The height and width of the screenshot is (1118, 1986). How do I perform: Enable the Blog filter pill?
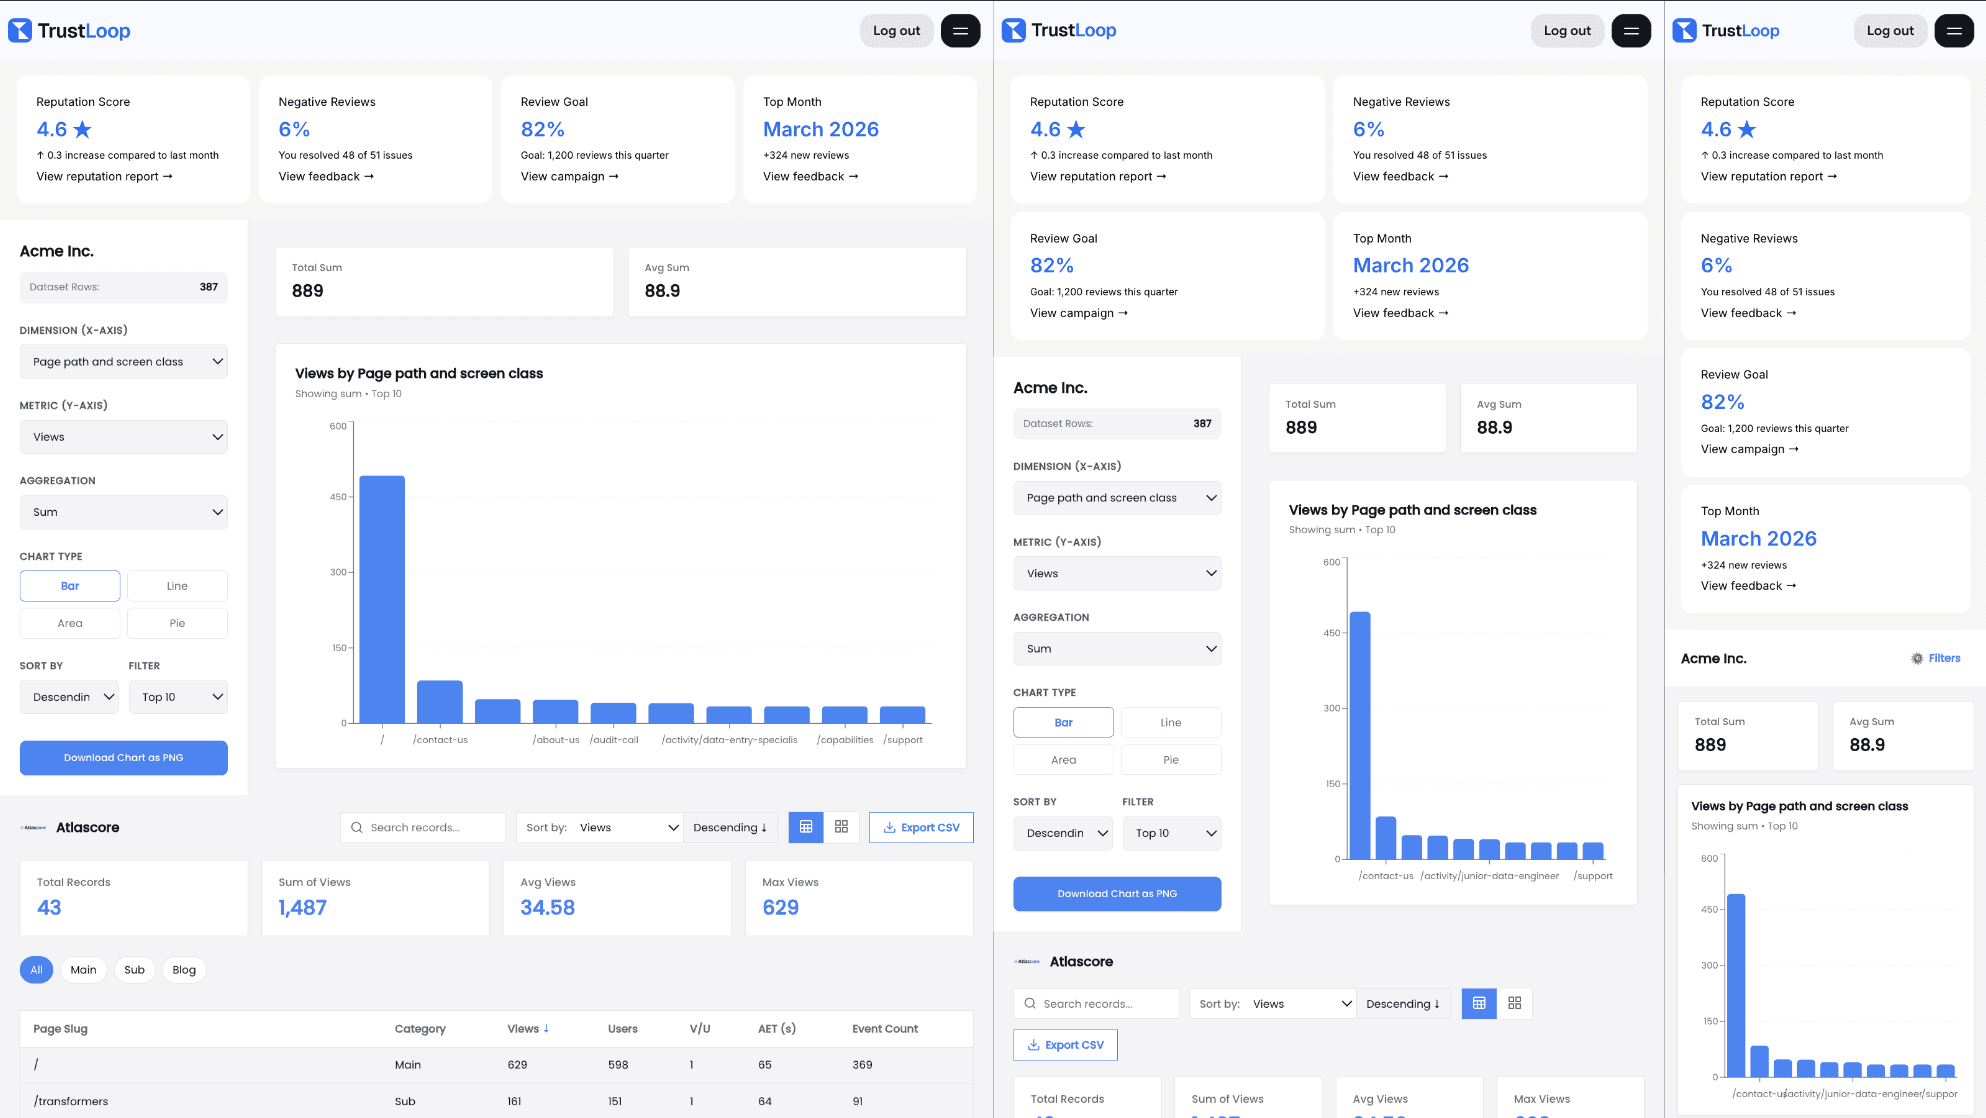(x=184, y=970)
